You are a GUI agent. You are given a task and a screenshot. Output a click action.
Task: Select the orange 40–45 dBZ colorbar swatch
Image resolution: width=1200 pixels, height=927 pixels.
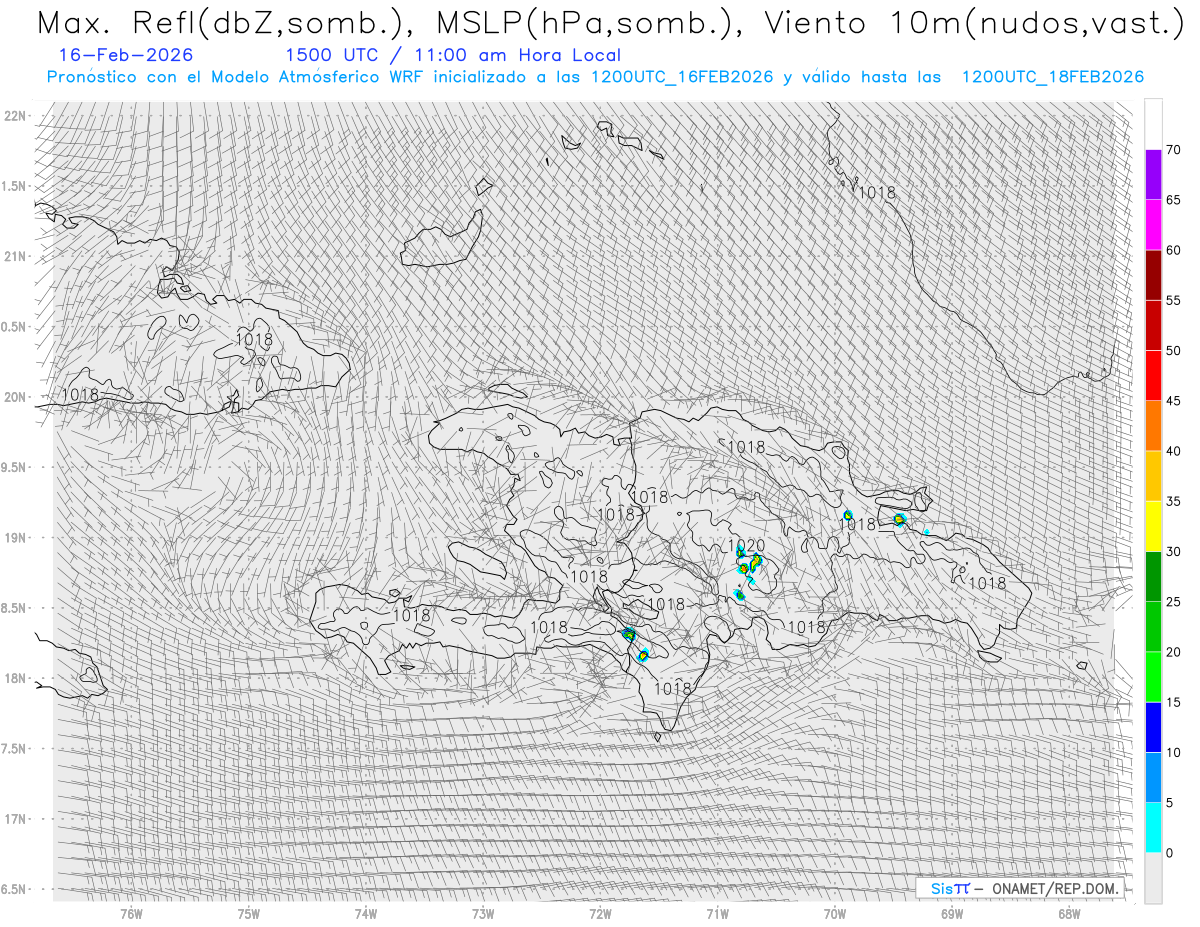click(1153, 426)
